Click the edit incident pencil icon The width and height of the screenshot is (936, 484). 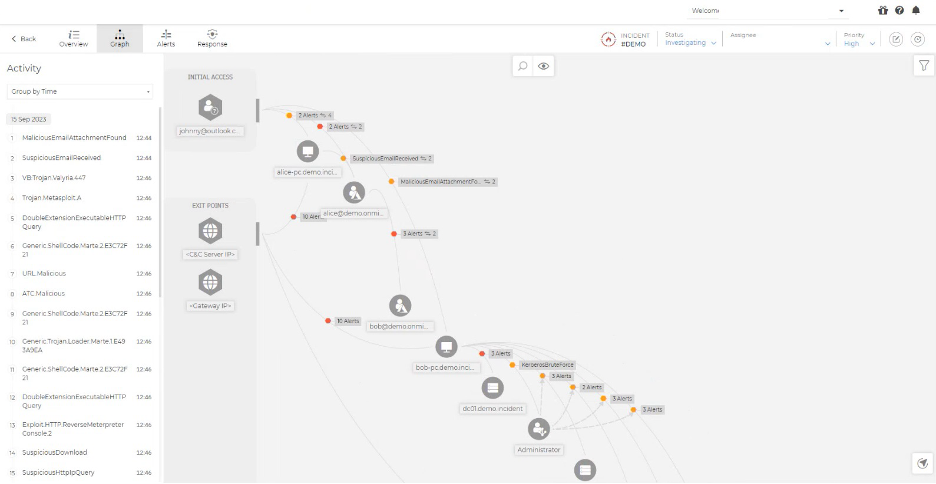[896, 39]
